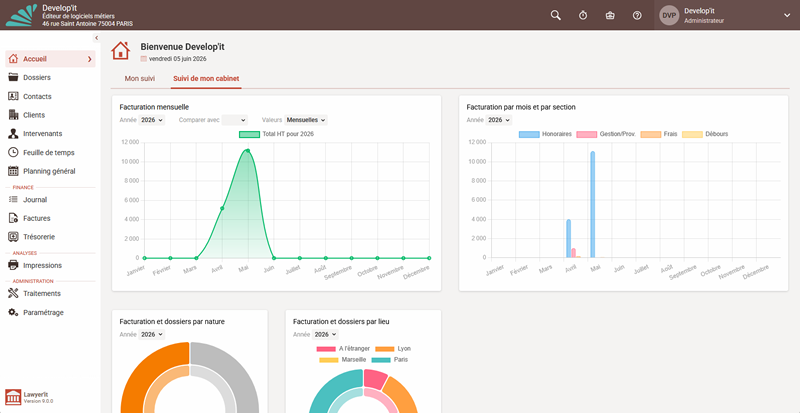This screenshot has width=800, height=413.
Task: Click the Dossiers folder icon
Action: pyautogui.click(x=14, y=78)
